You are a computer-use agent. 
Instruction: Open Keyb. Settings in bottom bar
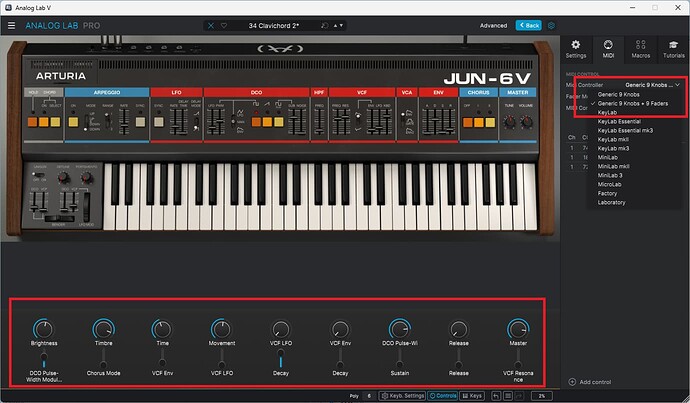point(403,396)
